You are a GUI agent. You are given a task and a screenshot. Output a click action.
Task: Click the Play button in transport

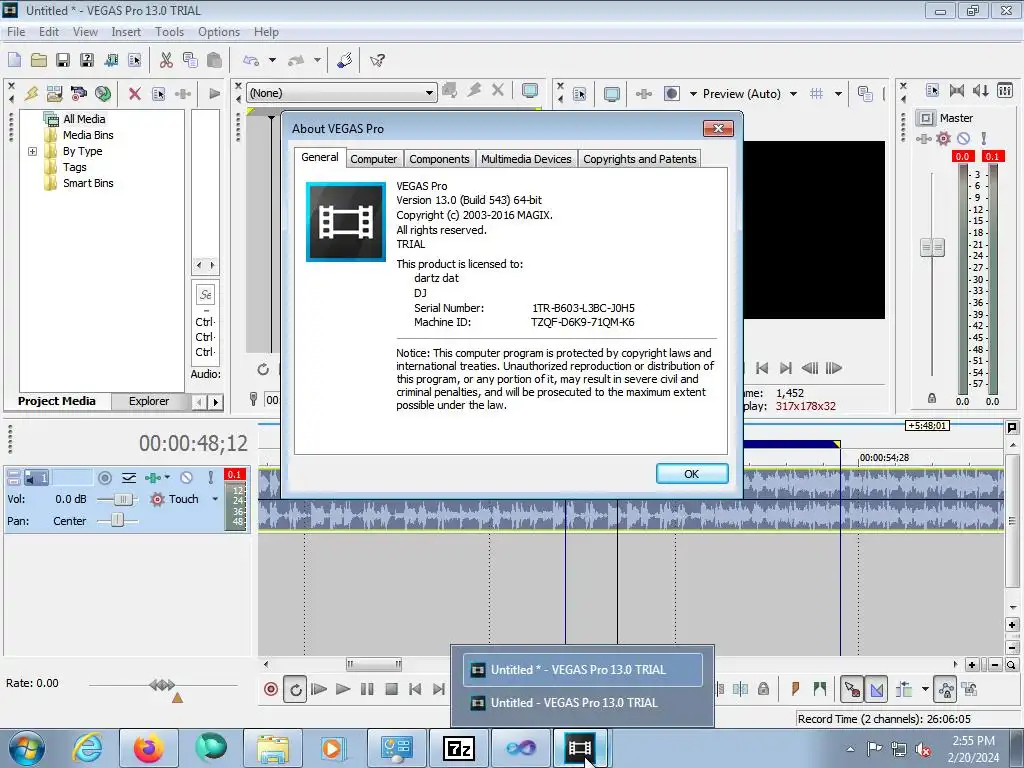tap(343, 689)
